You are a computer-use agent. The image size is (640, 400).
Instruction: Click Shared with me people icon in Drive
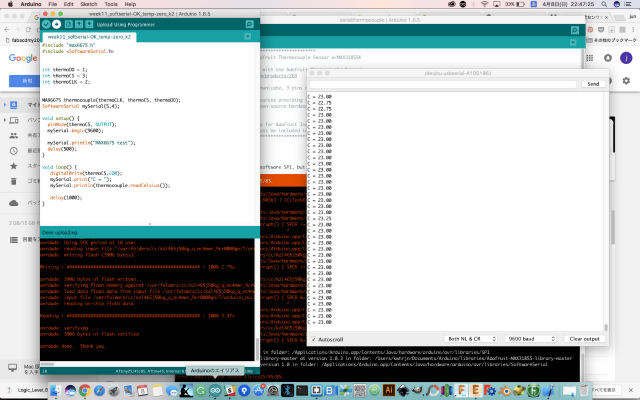(14, 135)
